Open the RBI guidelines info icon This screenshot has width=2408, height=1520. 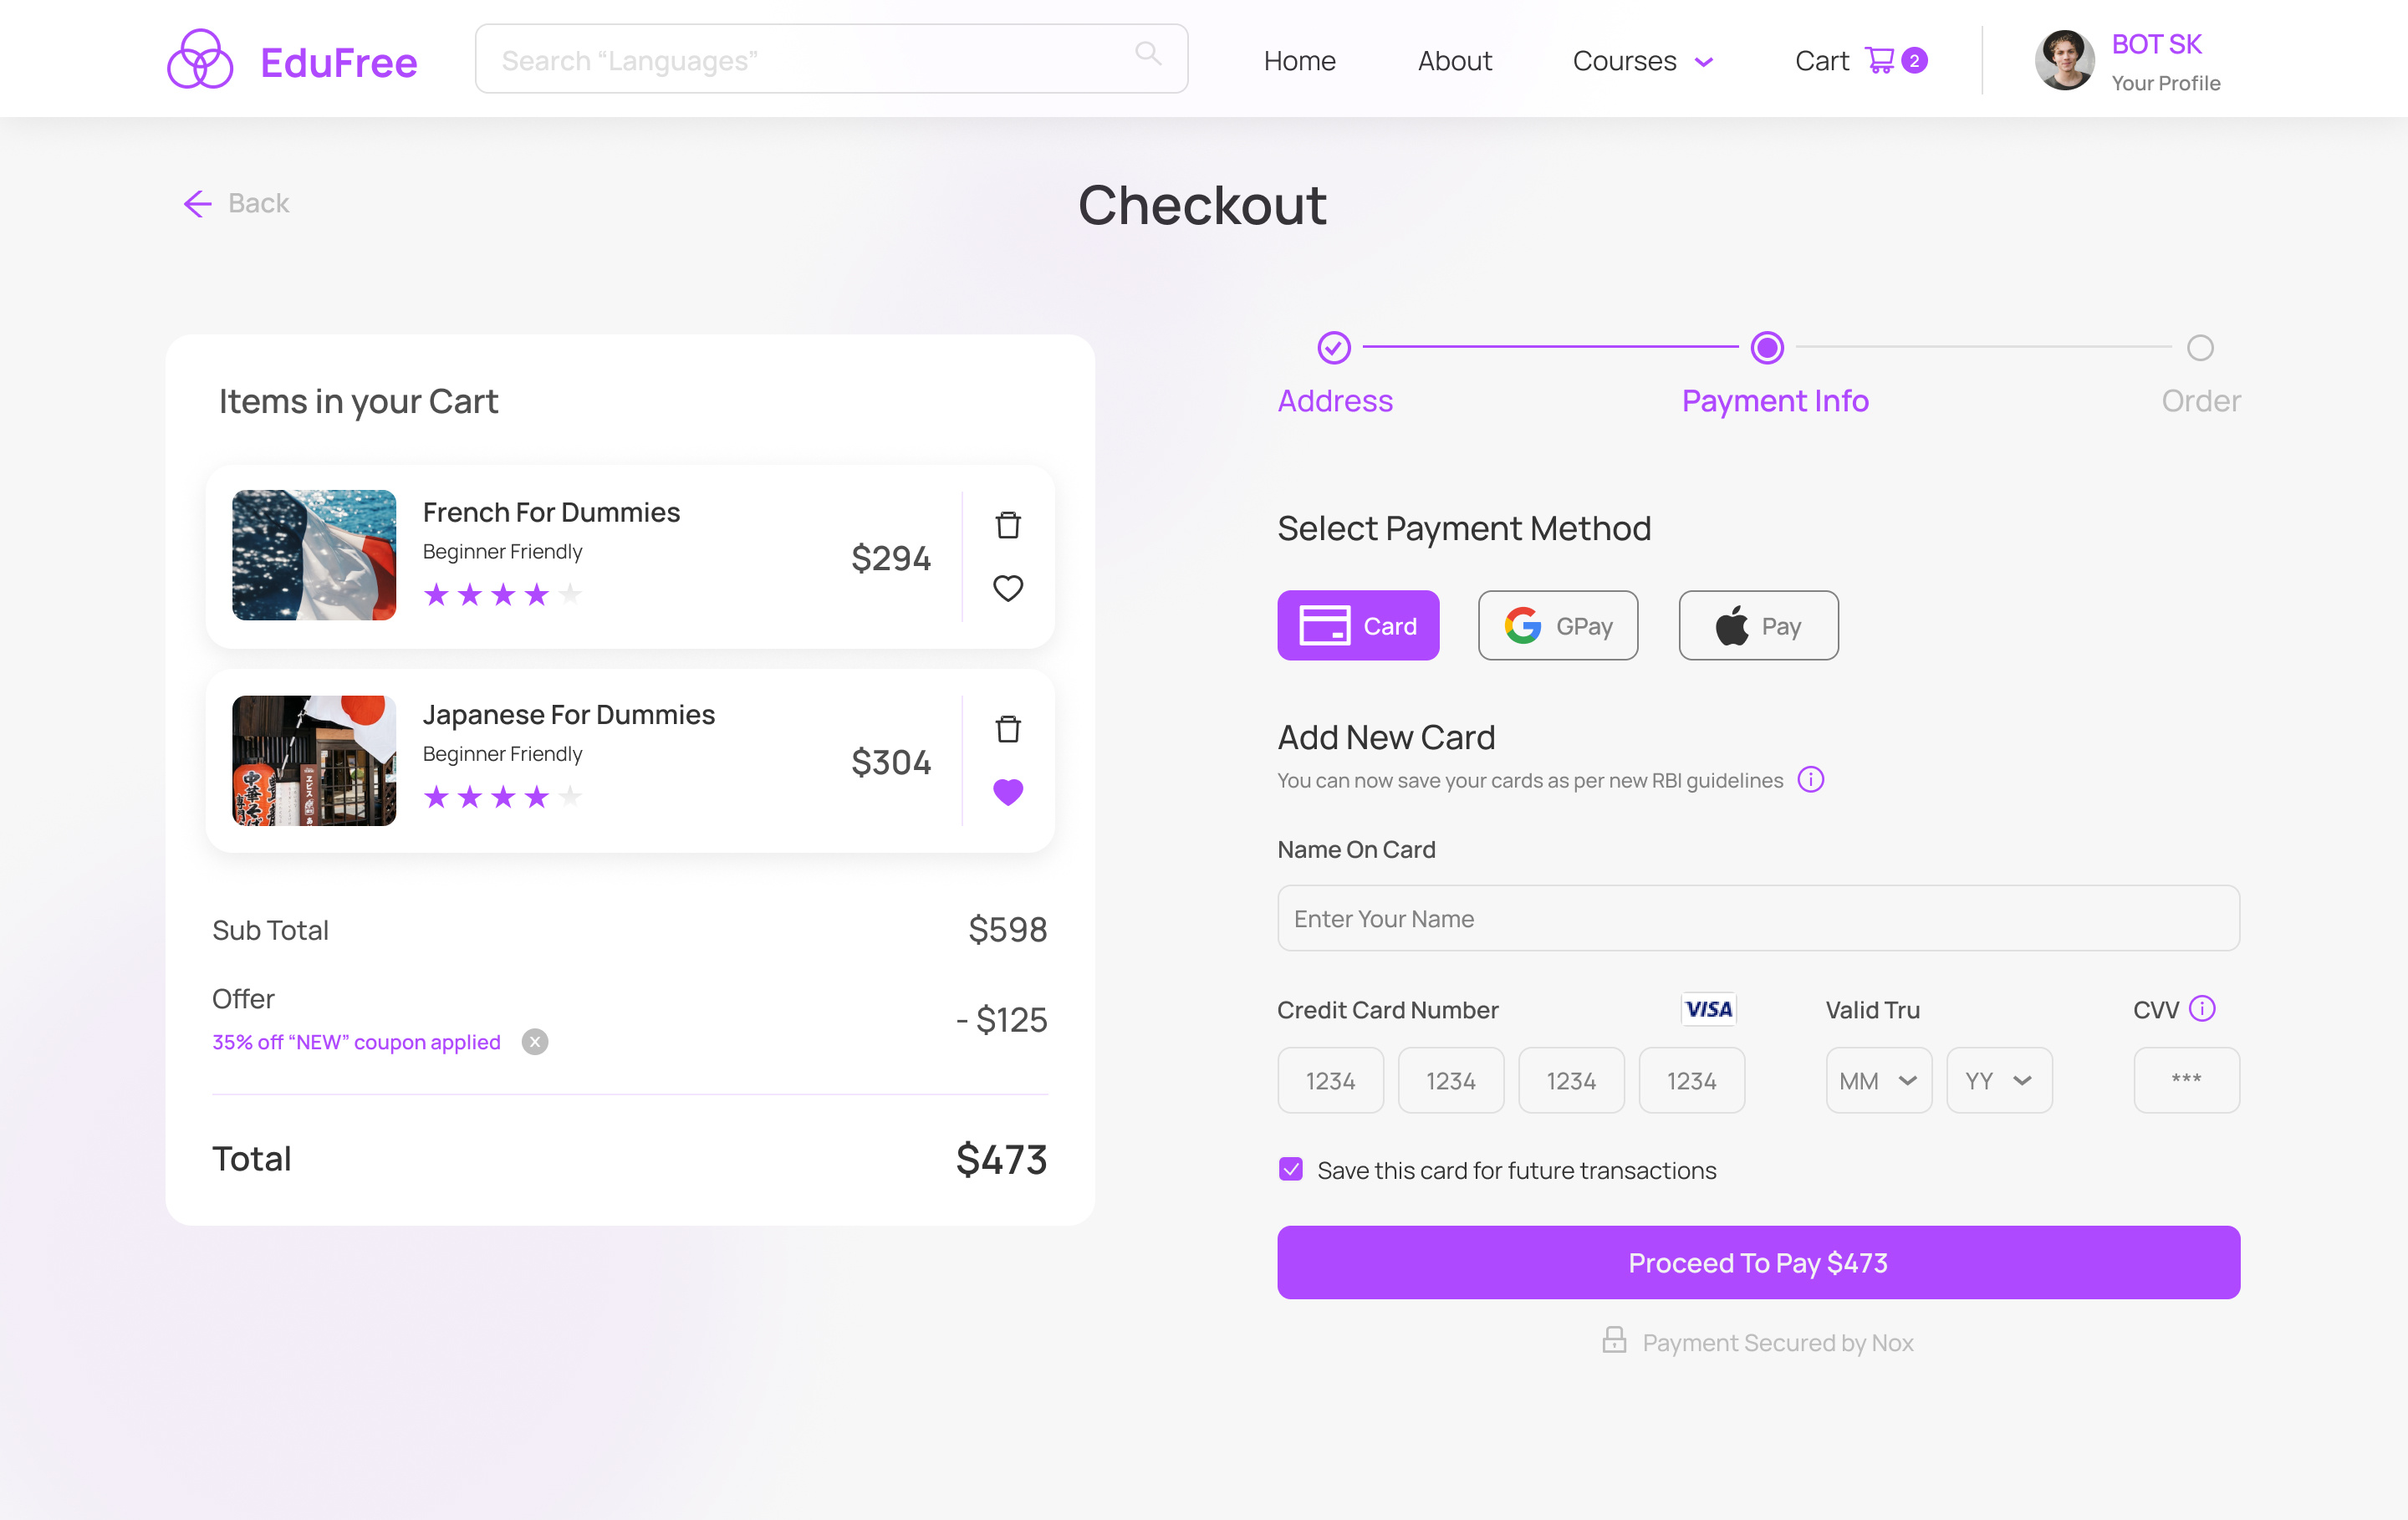[1811, 780]
